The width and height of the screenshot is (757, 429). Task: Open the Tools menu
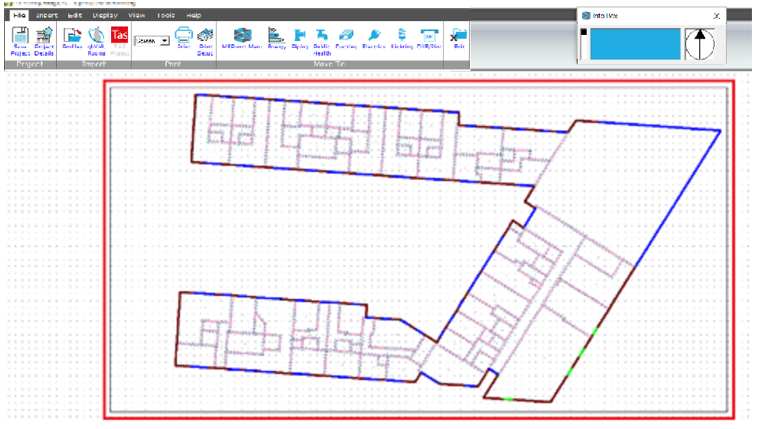(x=166, y=15)
